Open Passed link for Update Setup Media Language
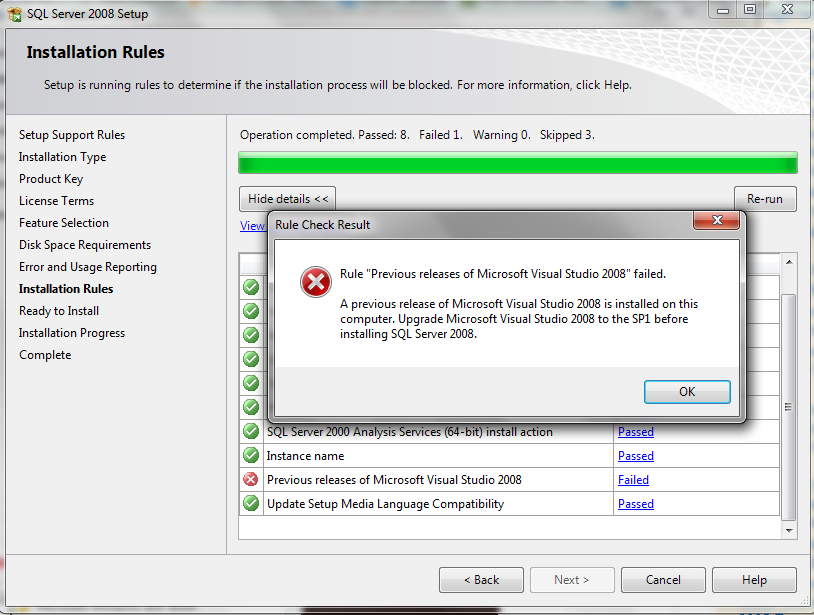814x615 pixels. coord(635,504)
